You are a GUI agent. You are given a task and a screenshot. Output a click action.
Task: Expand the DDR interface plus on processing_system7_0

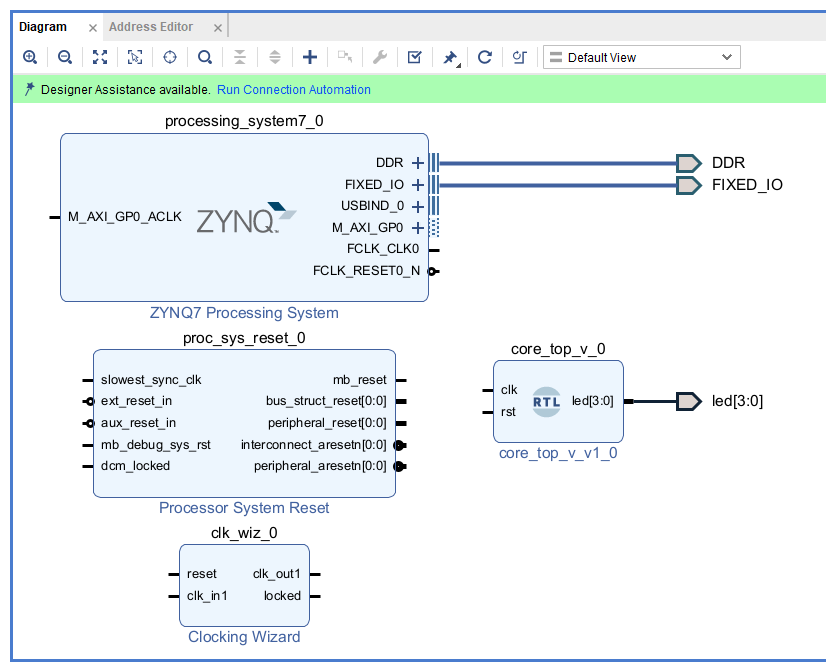point(418,163)
